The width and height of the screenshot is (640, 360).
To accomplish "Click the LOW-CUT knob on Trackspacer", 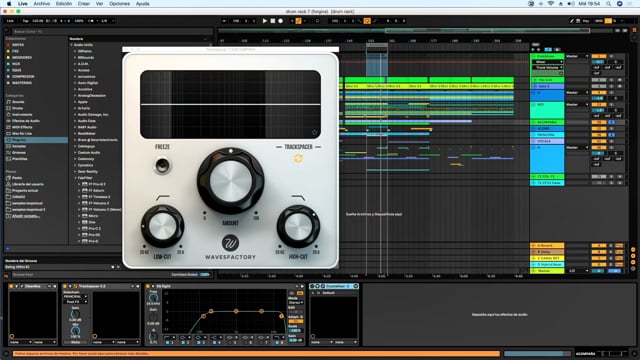I will 162,227.
